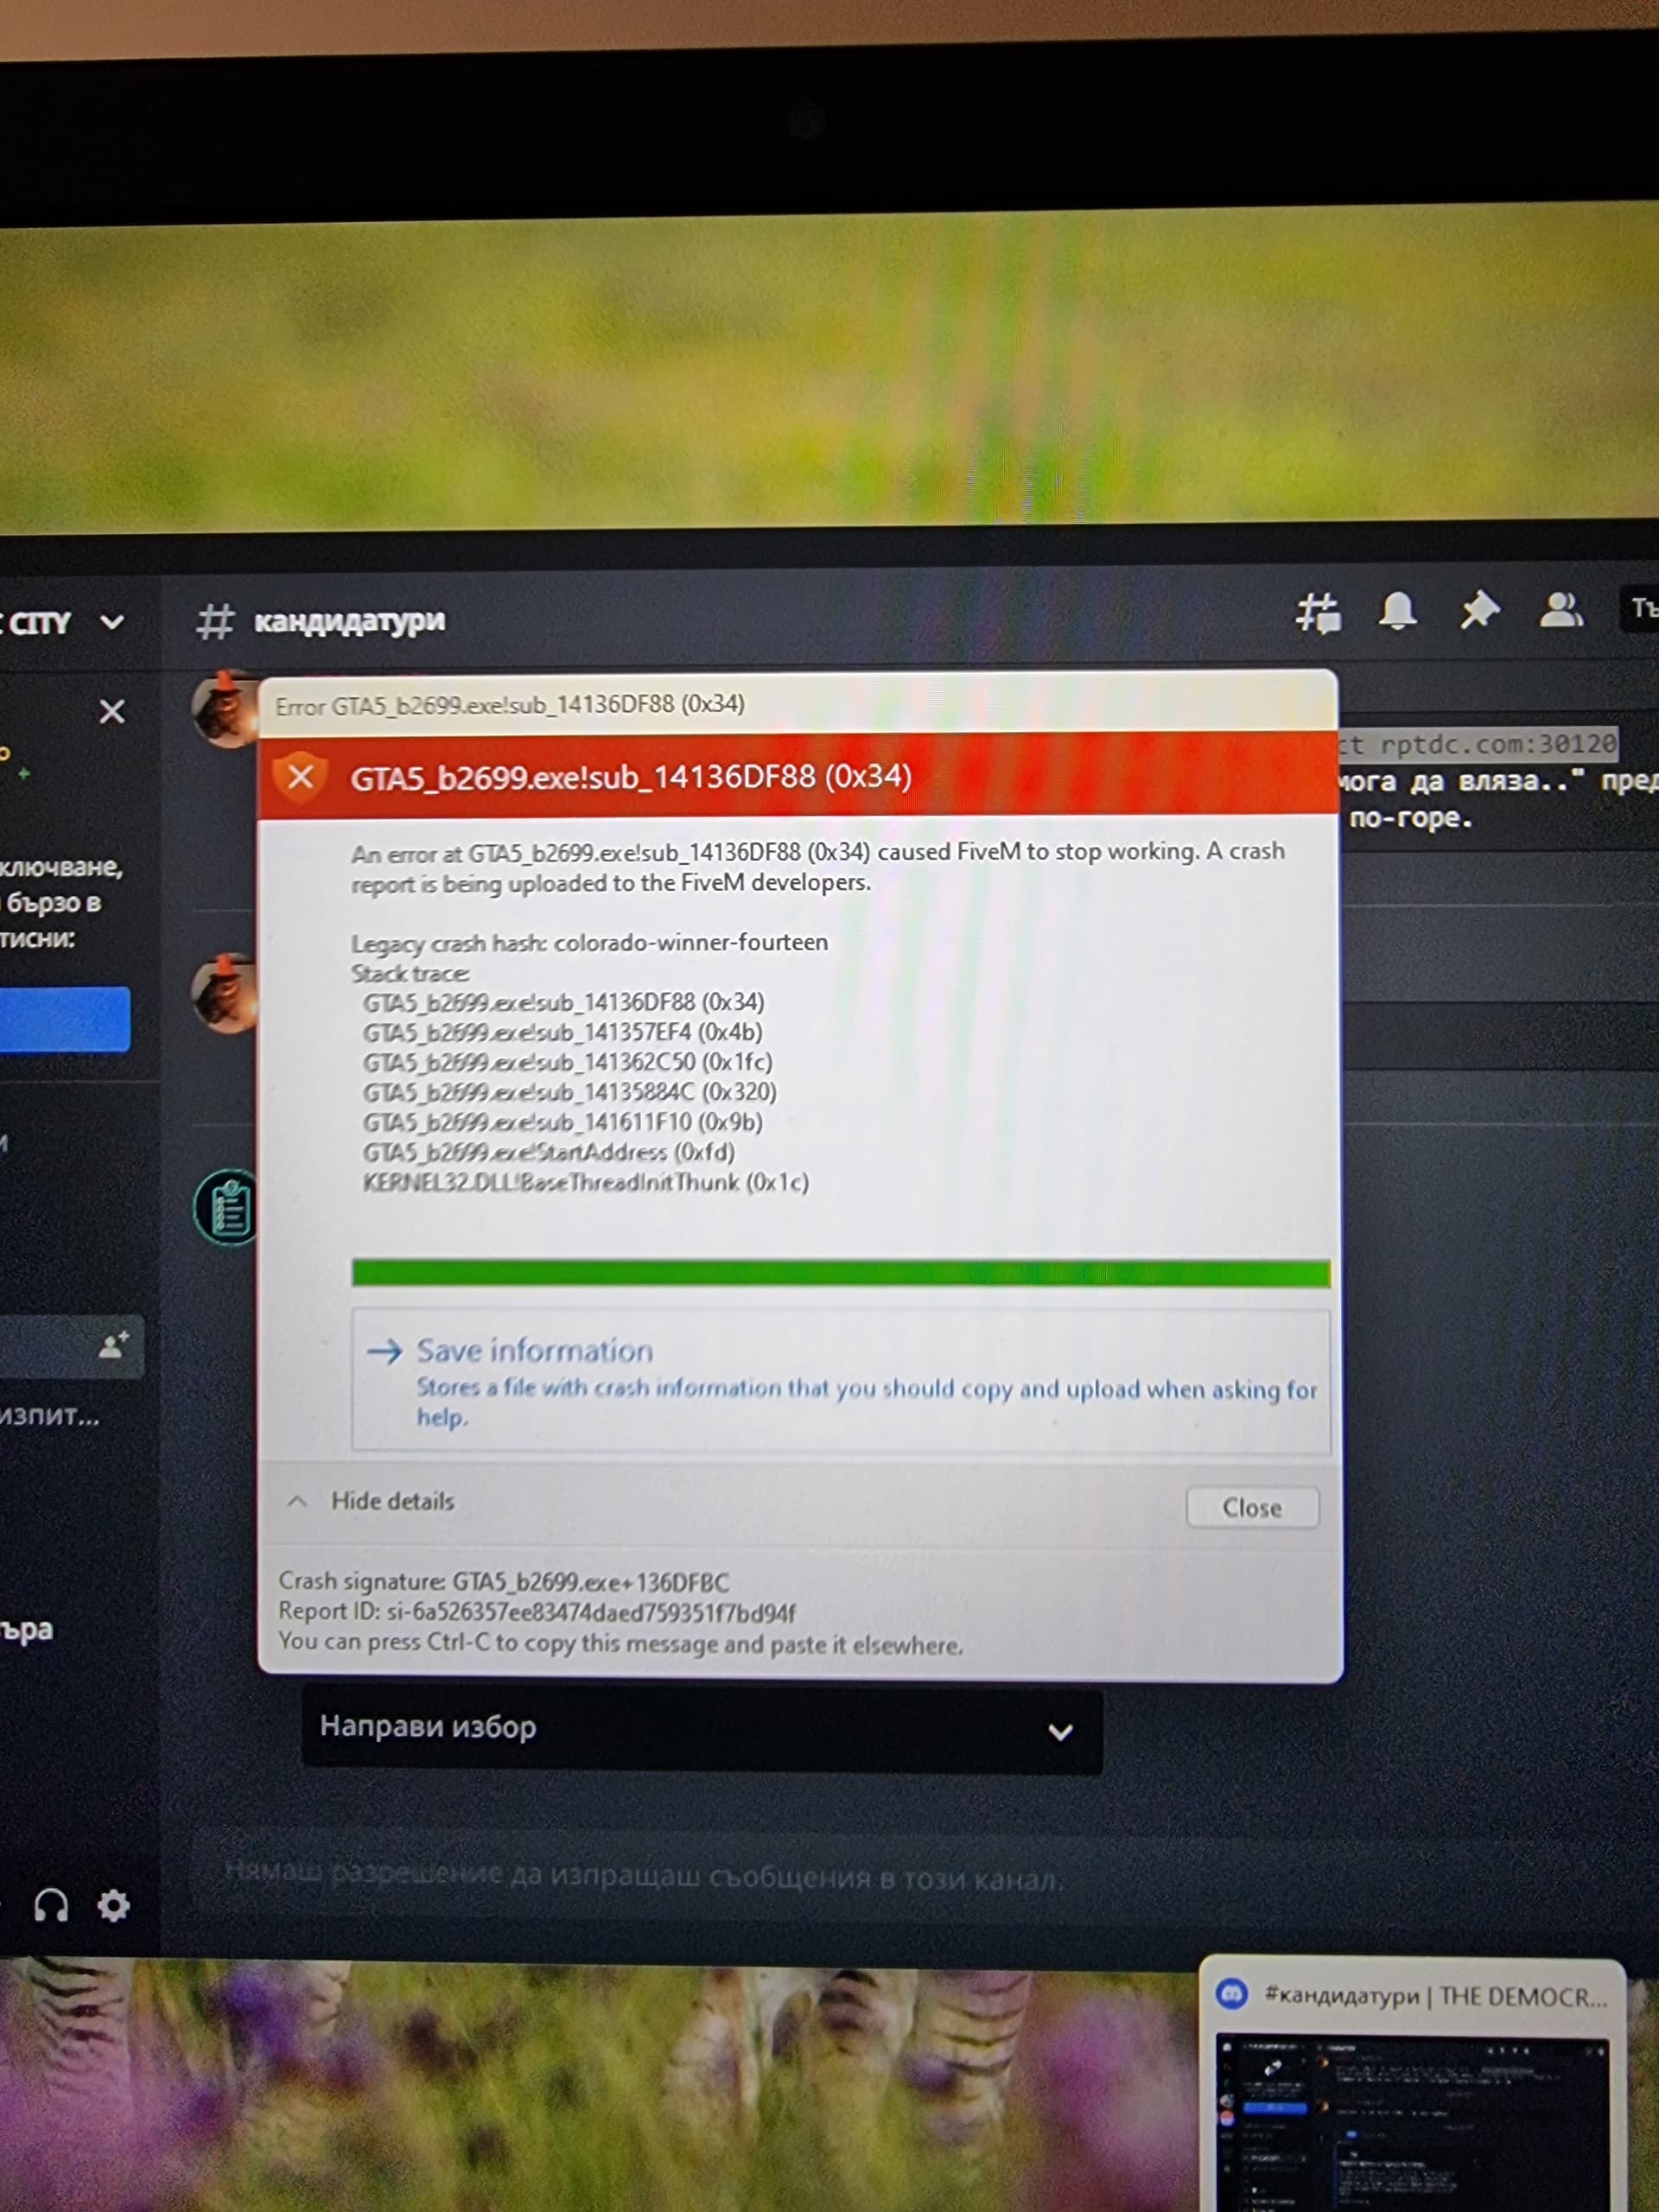Click the headphones deafen icon
The height and width of the screenshot is (2212, 1659).
coord(51,1905)
